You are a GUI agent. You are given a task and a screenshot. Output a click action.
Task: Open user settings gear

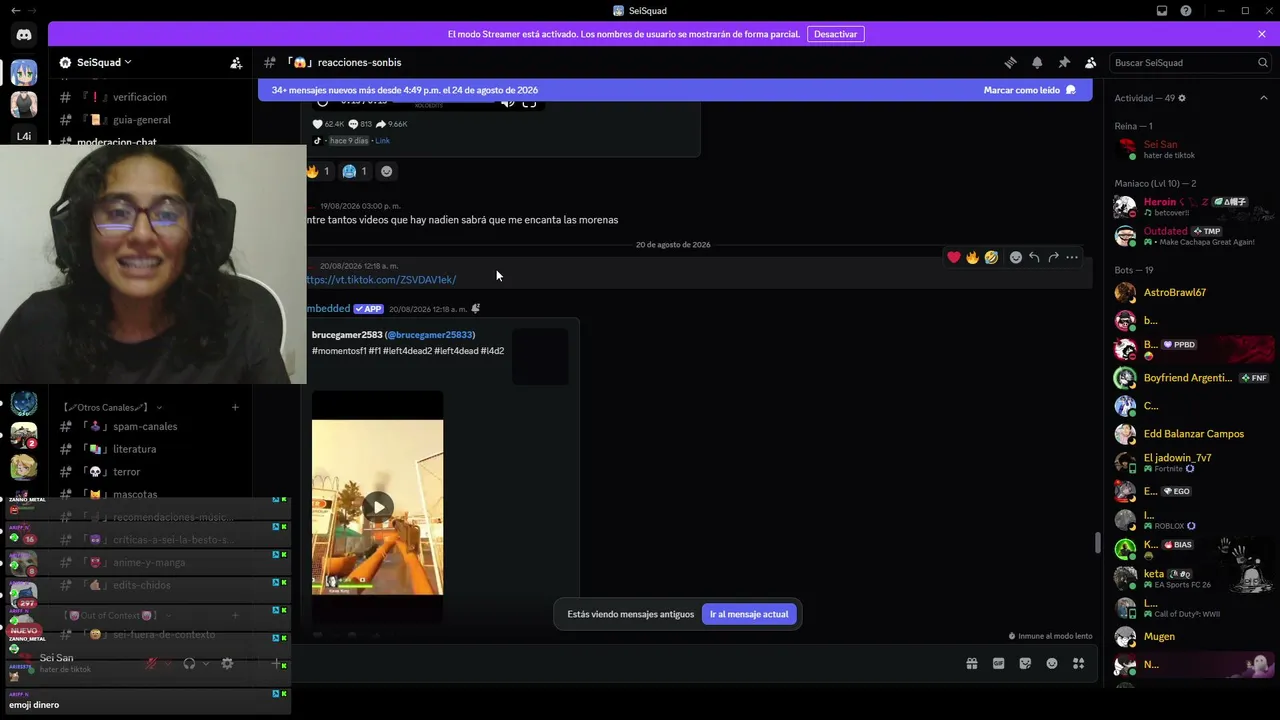tap(227, 663)
